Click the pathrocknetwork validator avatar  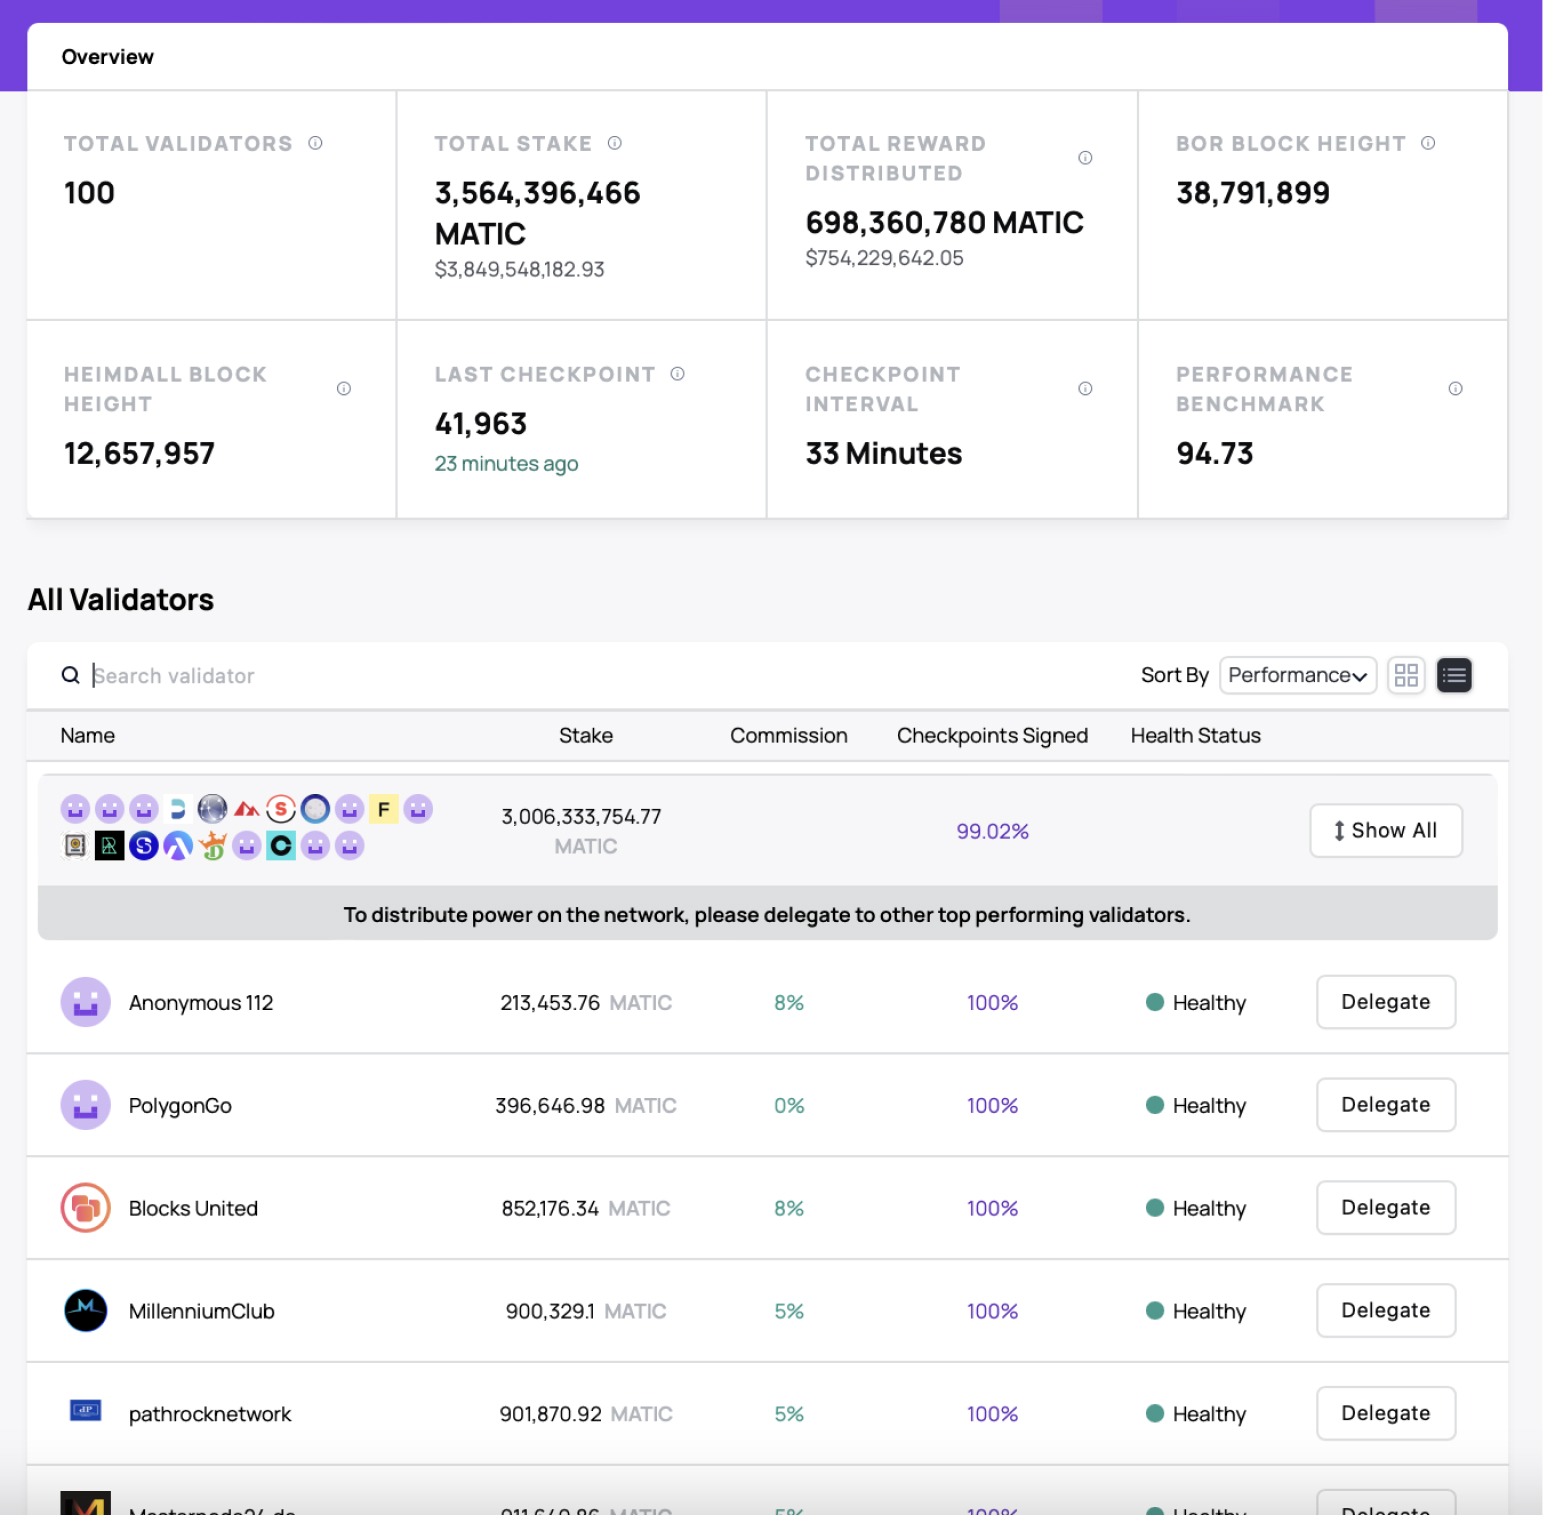(x=85, y=1413)
